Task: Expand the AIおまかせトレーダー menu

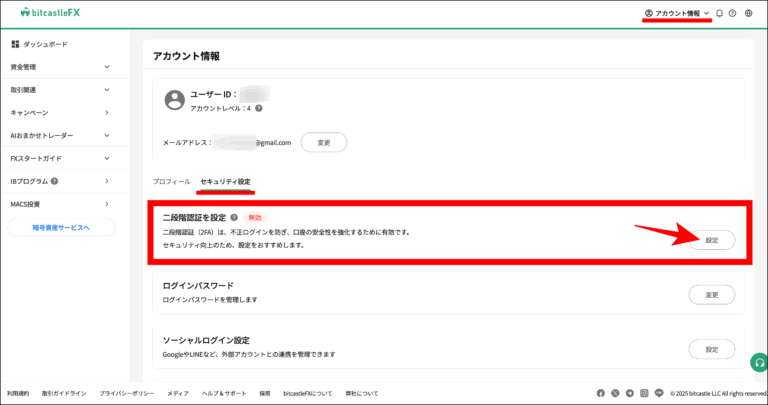Action: coord(61,136)
